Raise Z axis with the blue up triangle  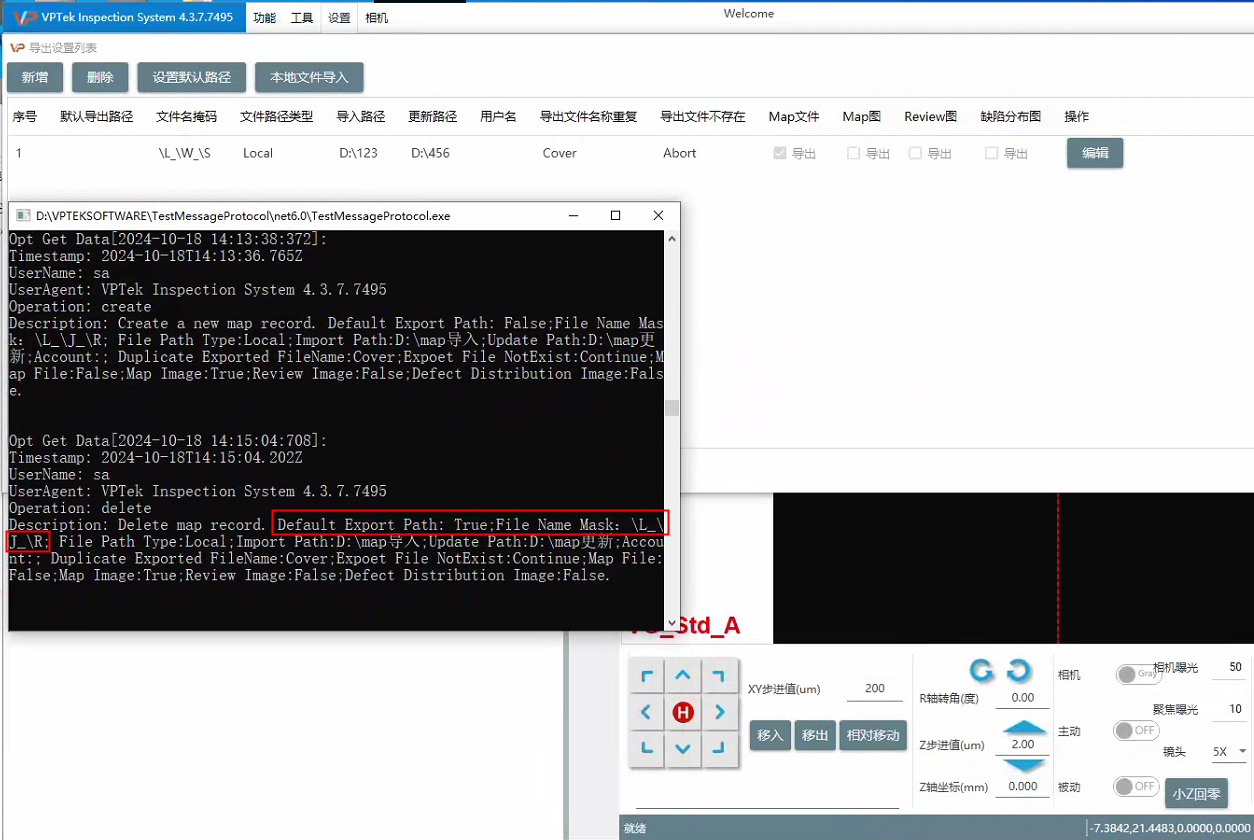(1024, 728)
